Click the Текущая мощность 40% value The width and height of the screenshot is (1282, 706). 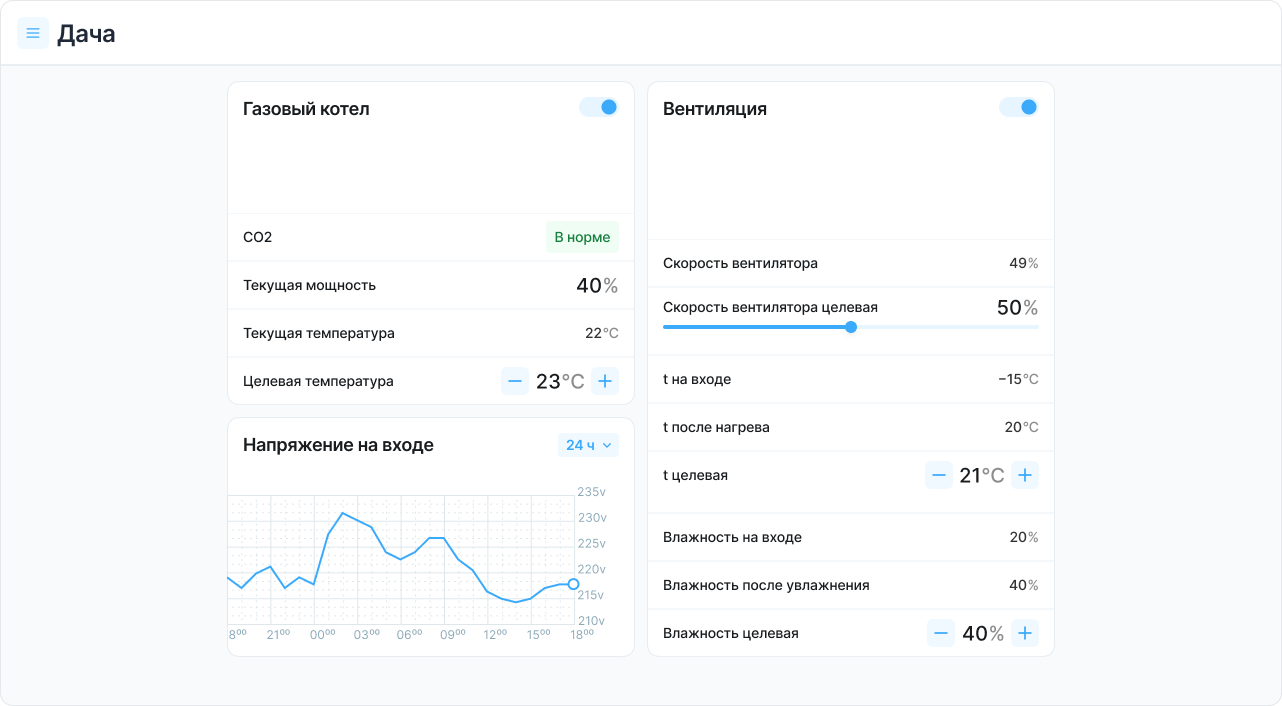click(x=597, y=285)
